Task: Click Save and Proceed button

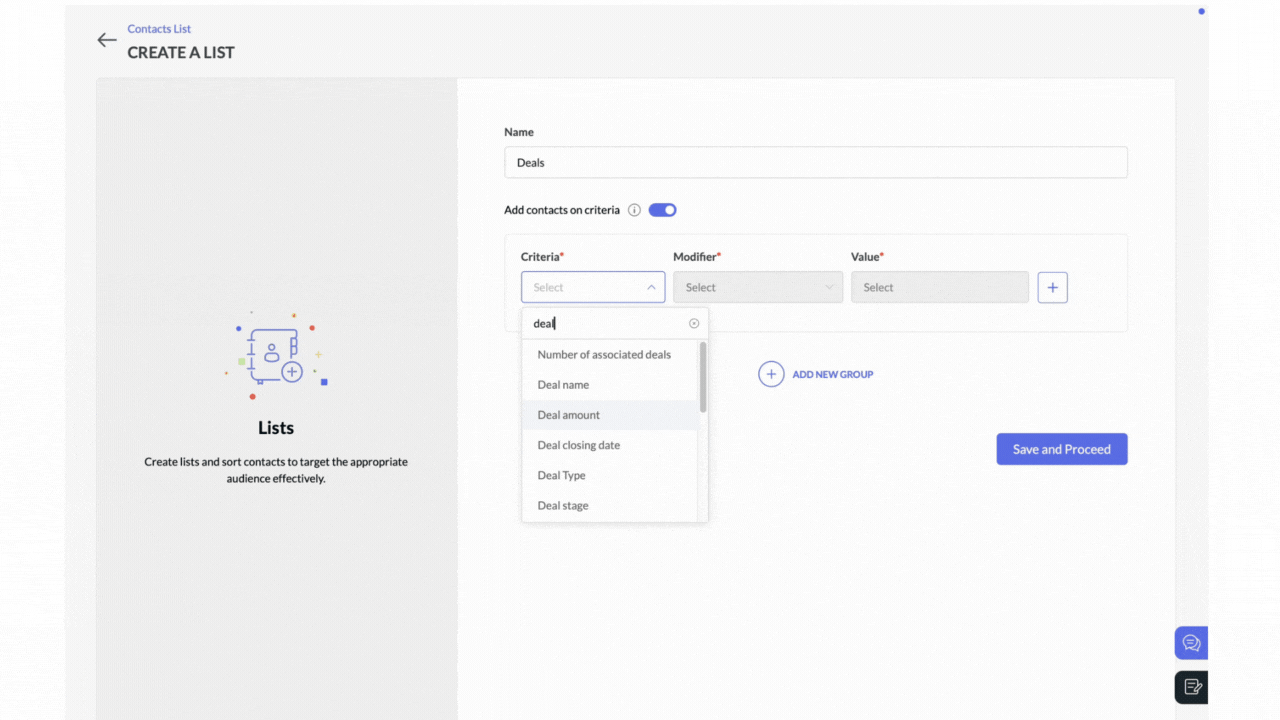Action: pos(1062,449)
